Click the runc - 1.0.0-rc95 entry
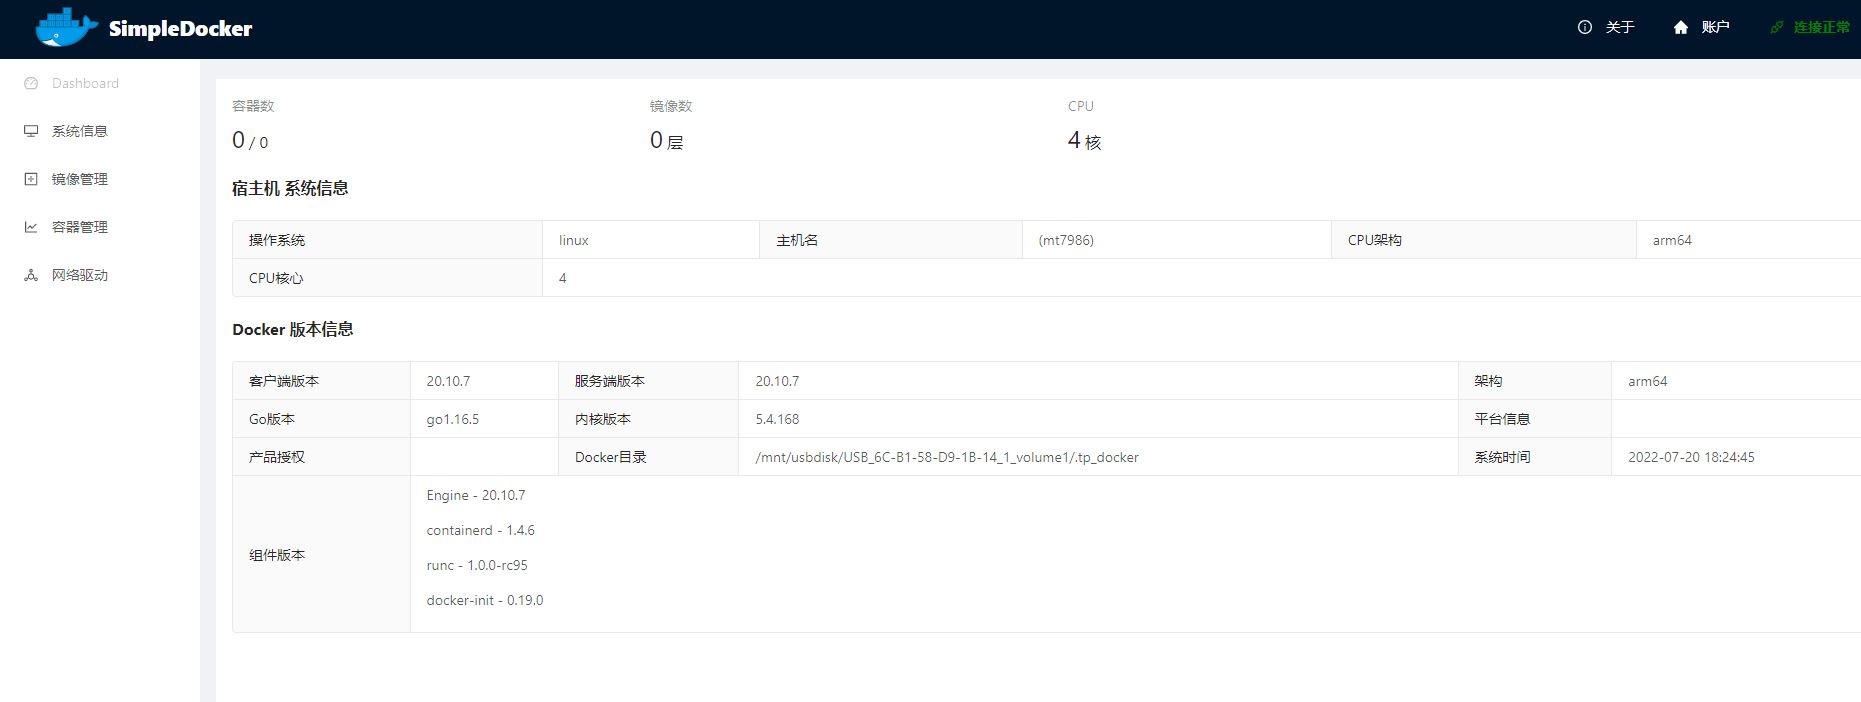Viewport: 1861px width, 702px height. [x=477, y=565]
